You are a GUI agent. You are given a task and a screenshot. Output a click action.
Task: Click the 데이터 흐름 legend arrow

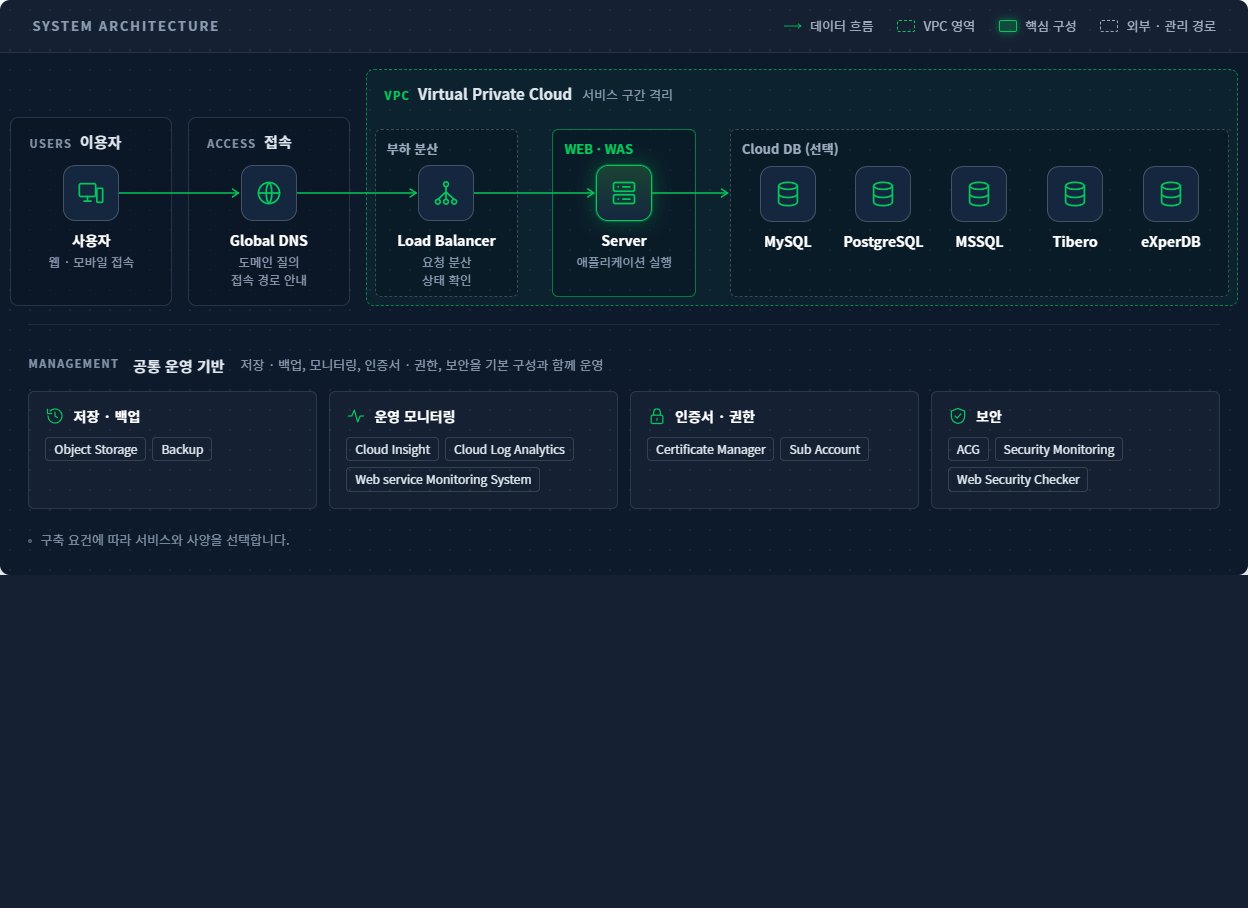click(x=794, y=26)
